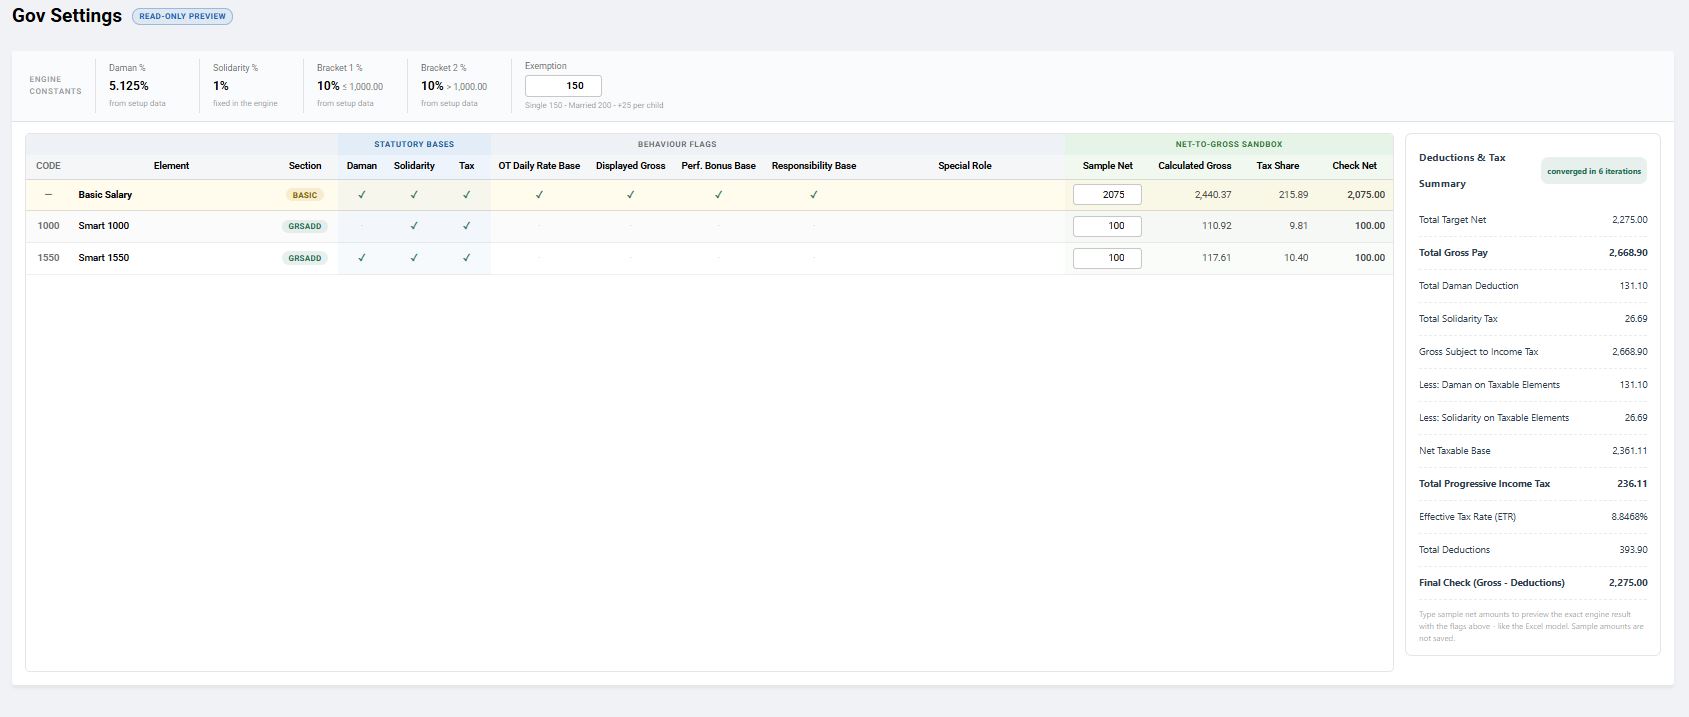Click calculated gross value 117.61
Screen dimensions: 1689x717
pos(1216,258)
